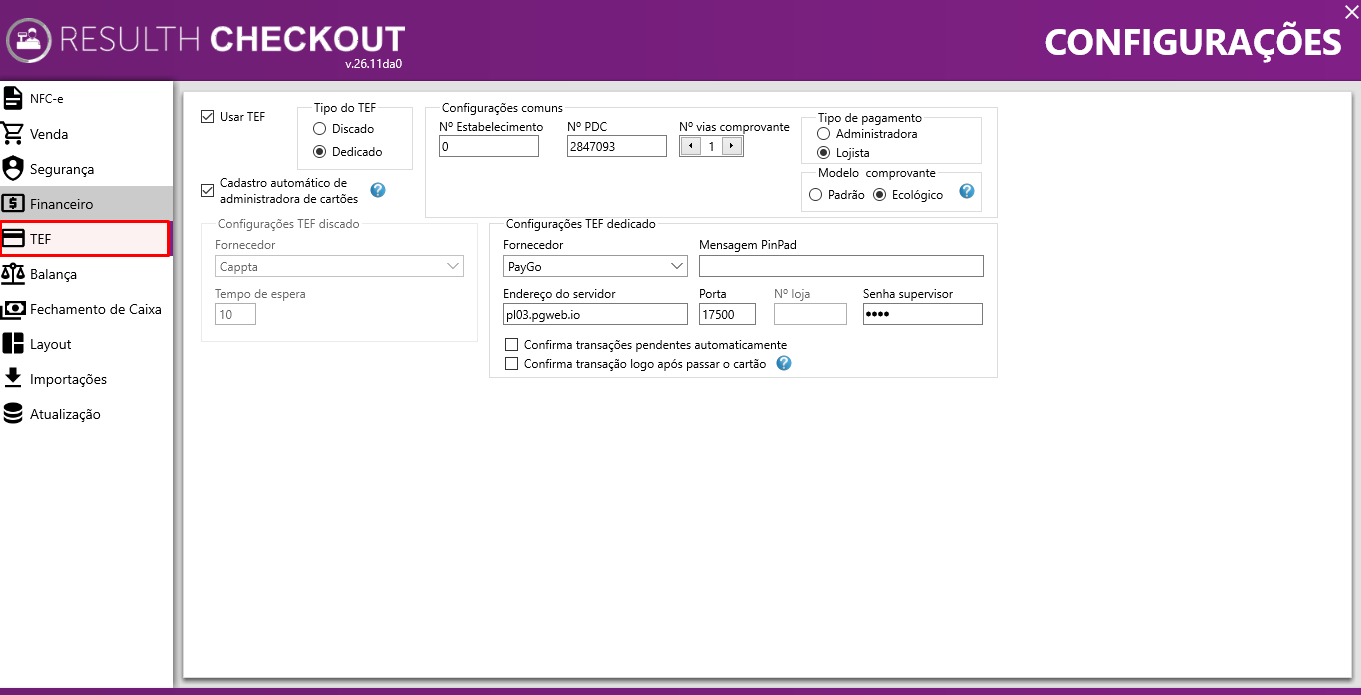Click the Importações download arrow icon
Viewport: 1361px width, 695px height.
(13, 378)
